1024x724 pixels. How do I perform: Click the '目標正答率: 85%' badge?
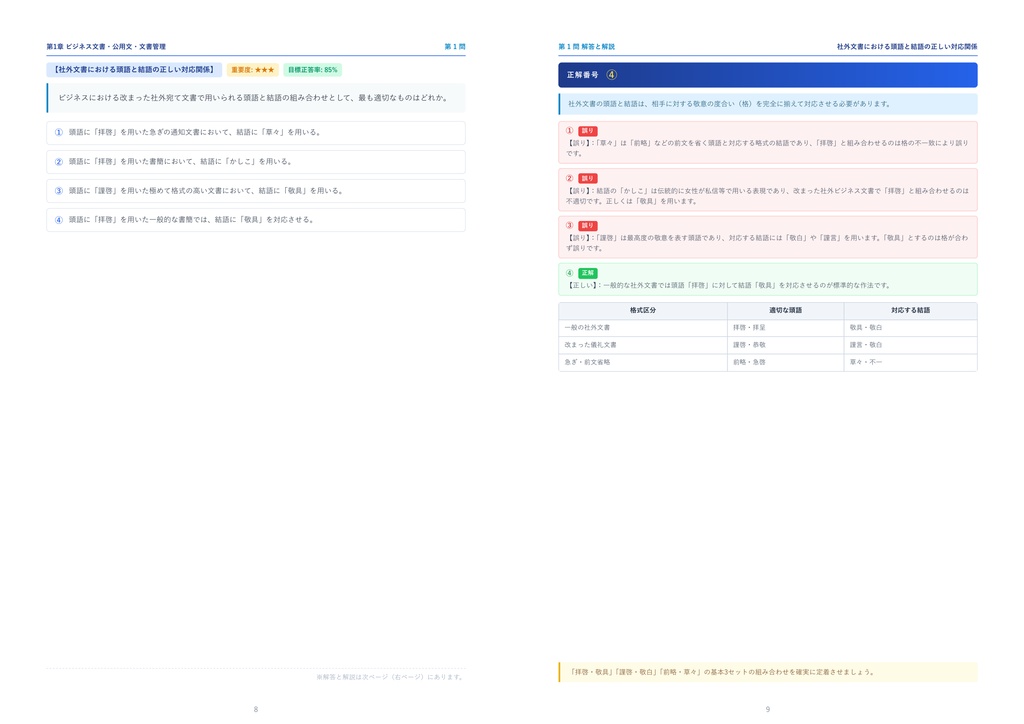(313, 70)
